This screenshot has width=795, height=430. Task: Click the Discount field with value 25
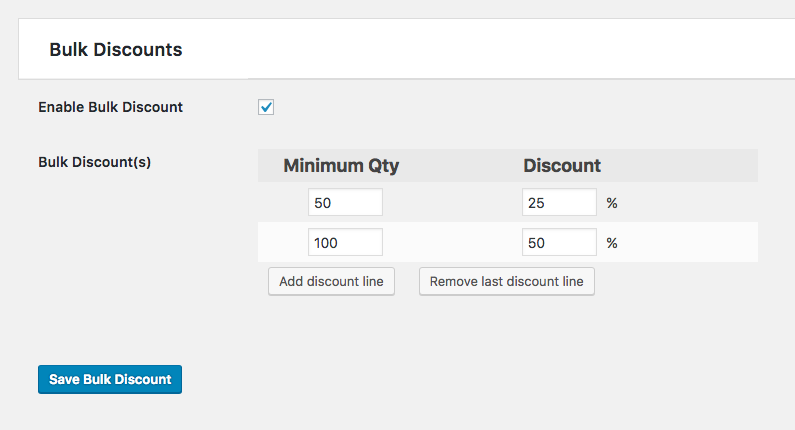559,203
